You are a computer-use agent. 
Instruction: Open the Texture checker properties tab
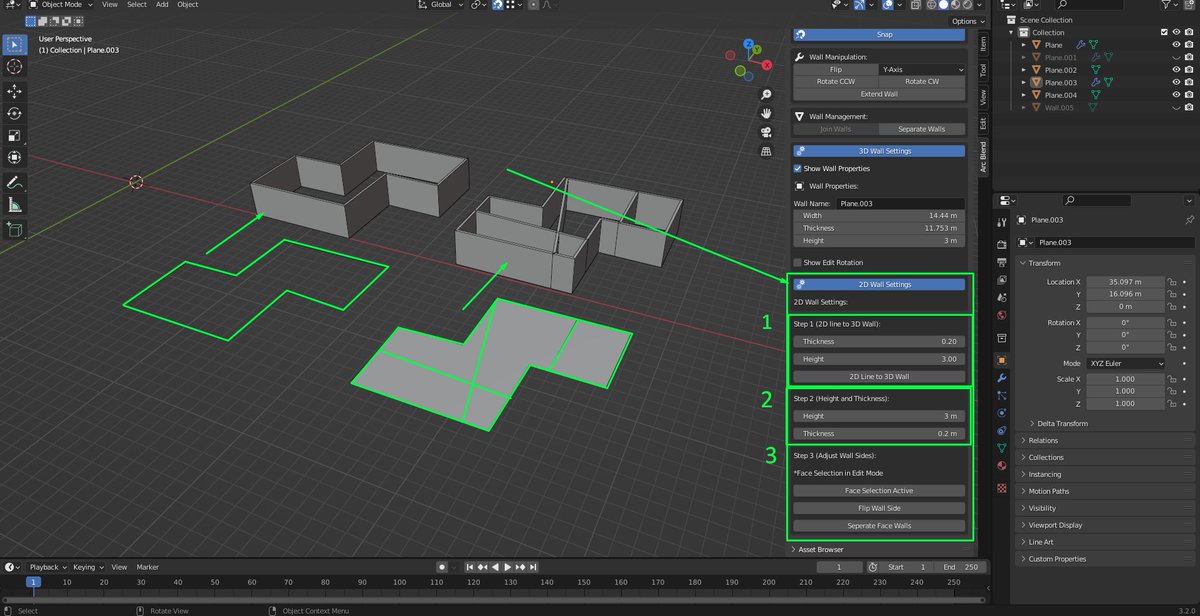click(x=1002, y=488)
